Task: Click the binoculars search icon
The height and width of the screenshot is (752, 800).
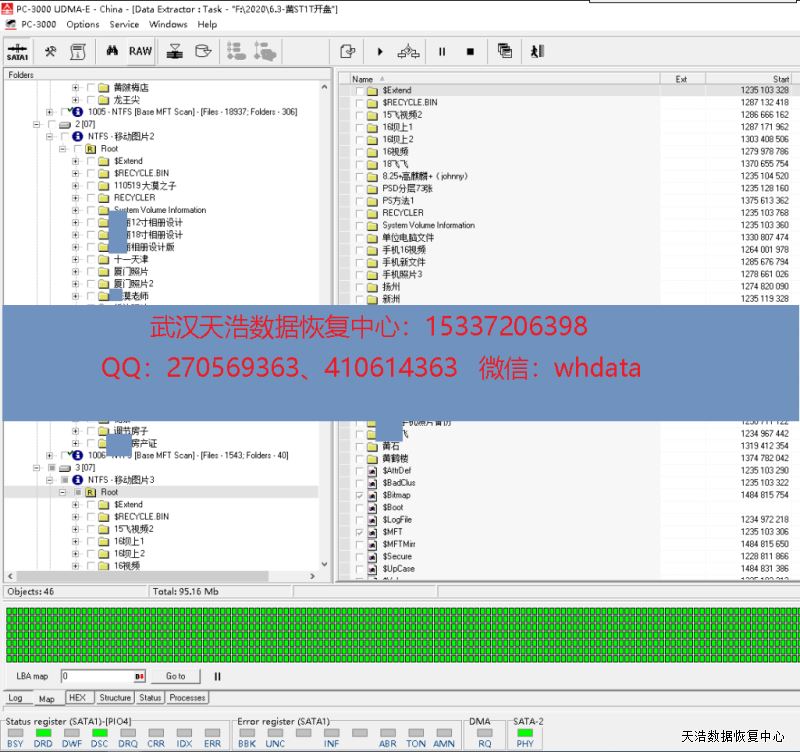Action: tap(112, 51)
